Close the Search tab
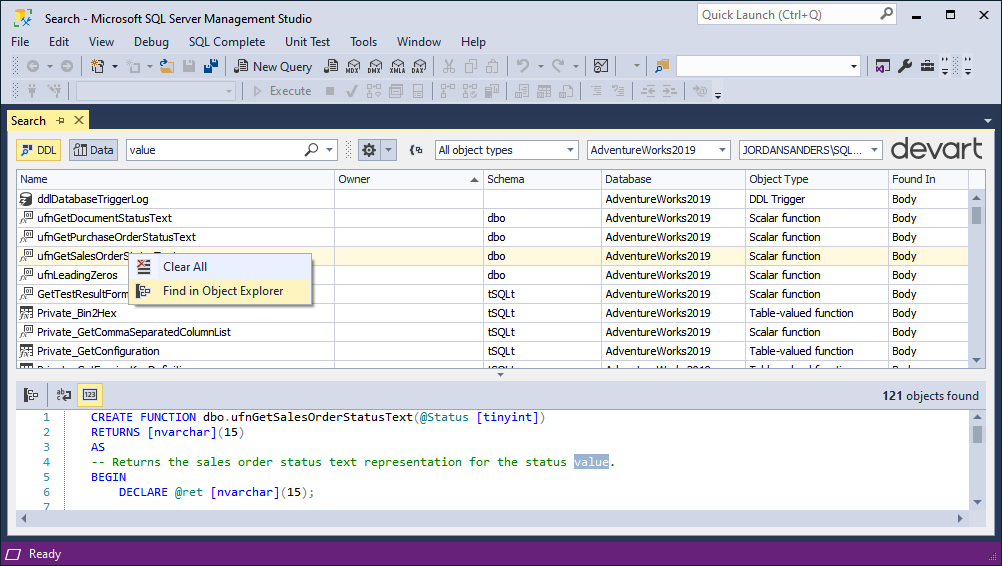This screenshot has width=1002, height=566. click(x=79, y=120)
